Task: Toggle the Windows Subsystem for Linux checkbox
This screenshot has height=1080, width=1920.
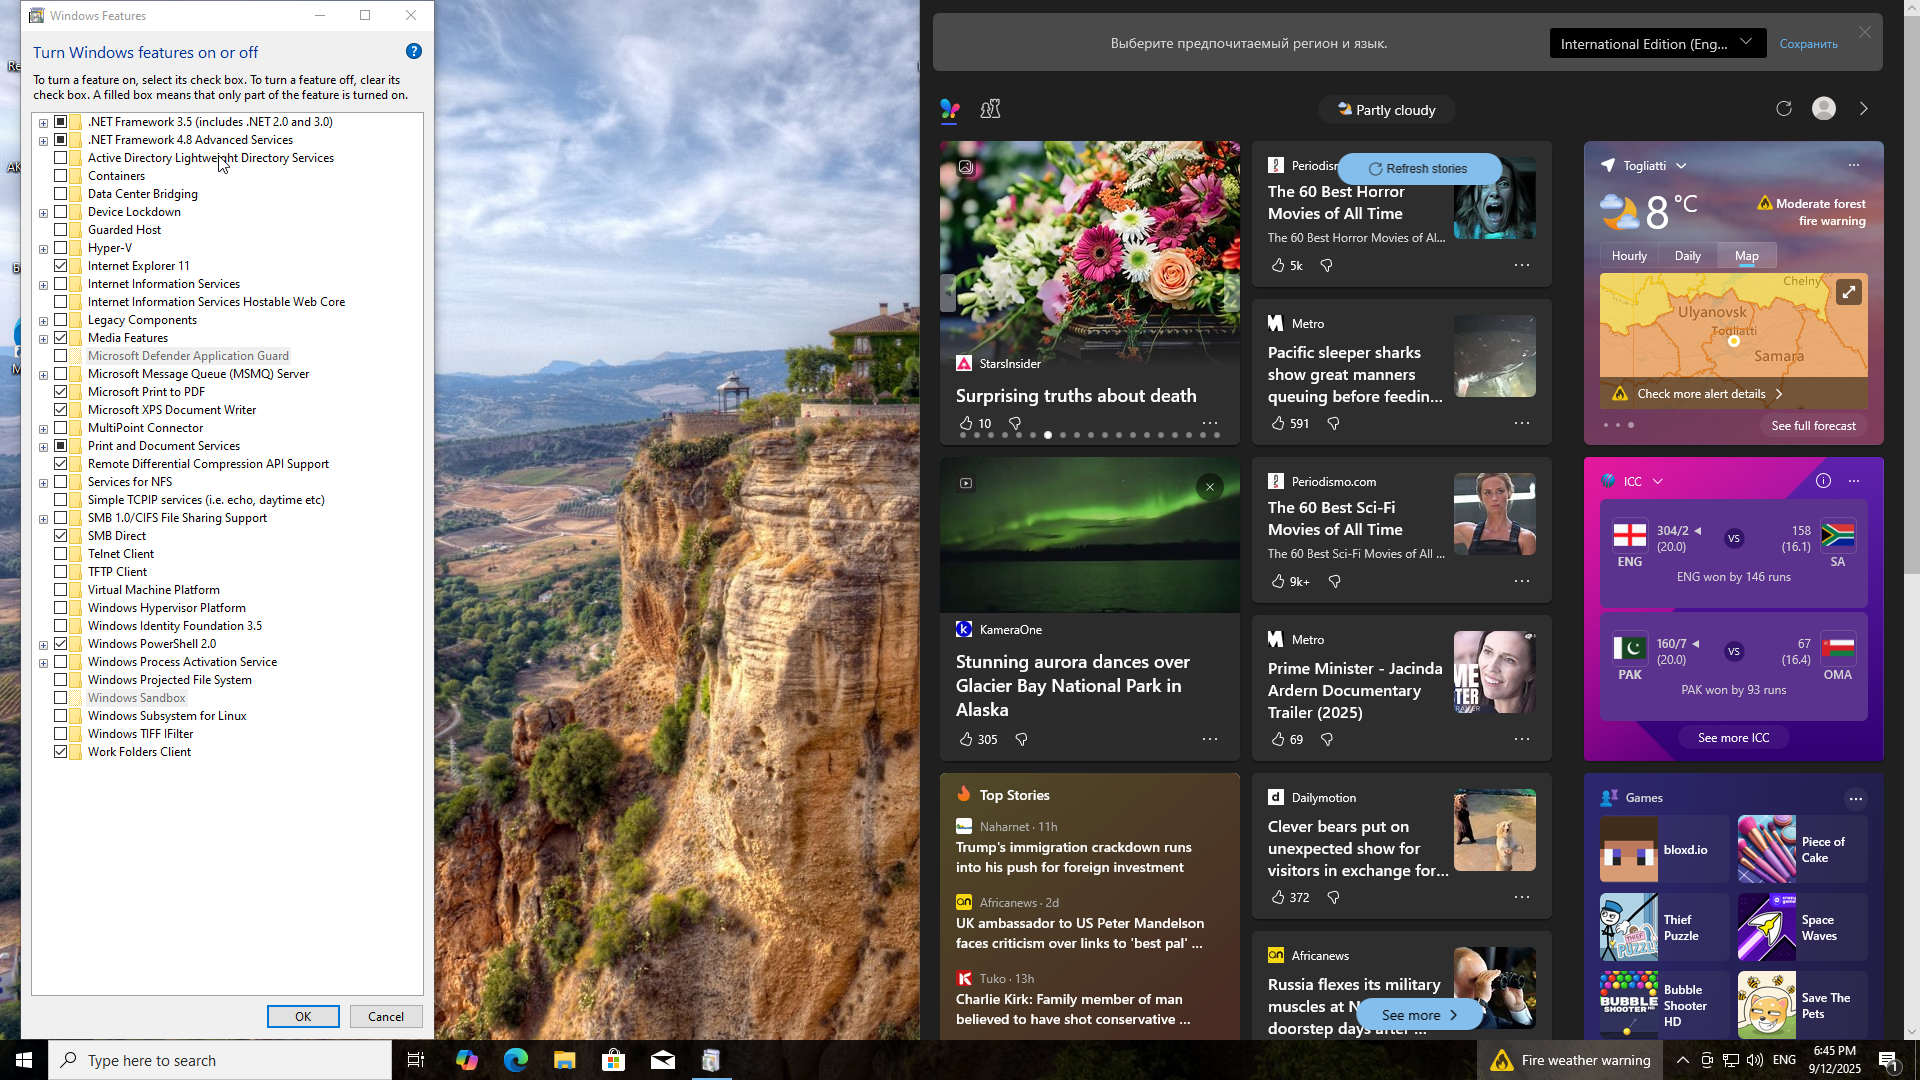Action: pos(61,716)
